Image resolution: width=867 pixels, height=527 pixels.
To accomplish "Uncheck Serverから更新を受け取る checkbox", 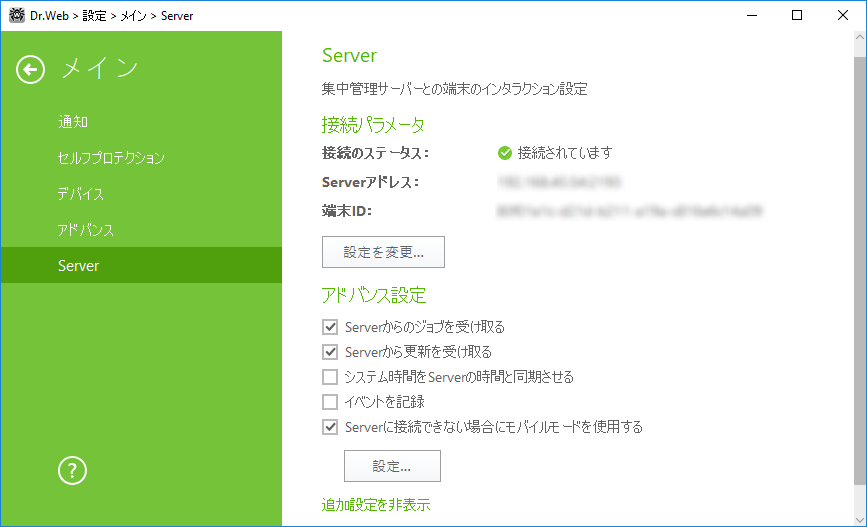I will (x=330, y=352).
